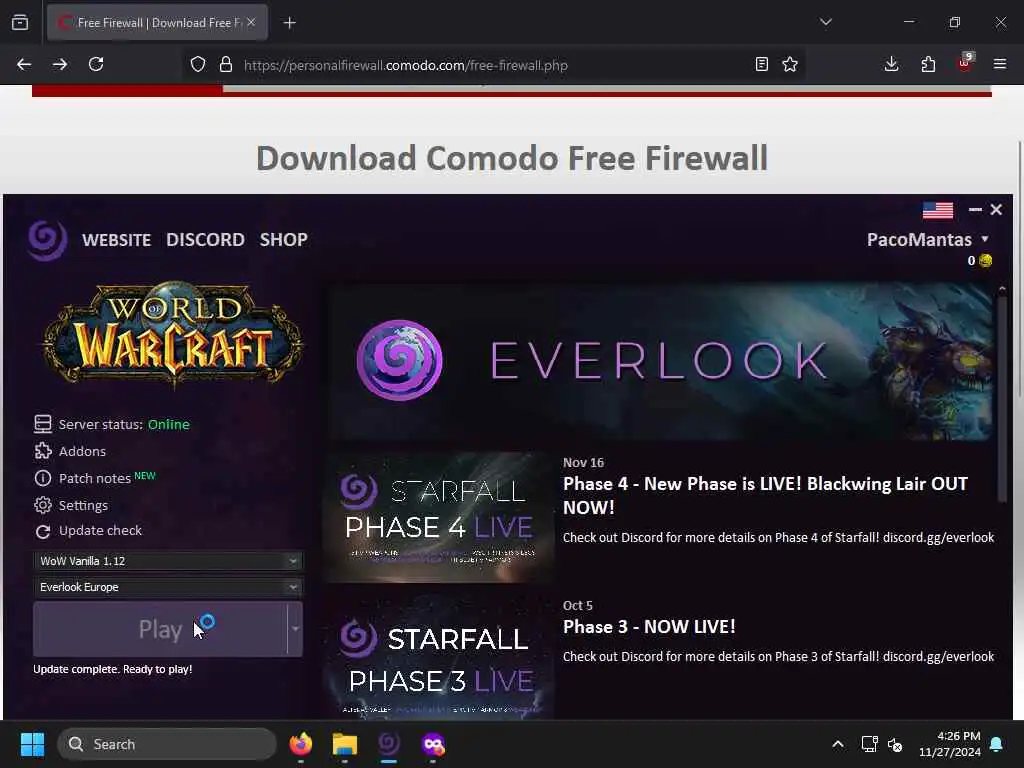
Task: Click the launcher news scrollbar
Action: tap(1002, 397)
